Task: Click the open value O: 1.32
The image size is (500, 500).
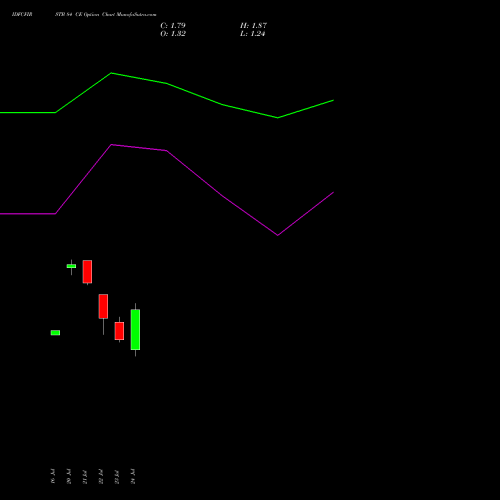Action: (173, 34)
